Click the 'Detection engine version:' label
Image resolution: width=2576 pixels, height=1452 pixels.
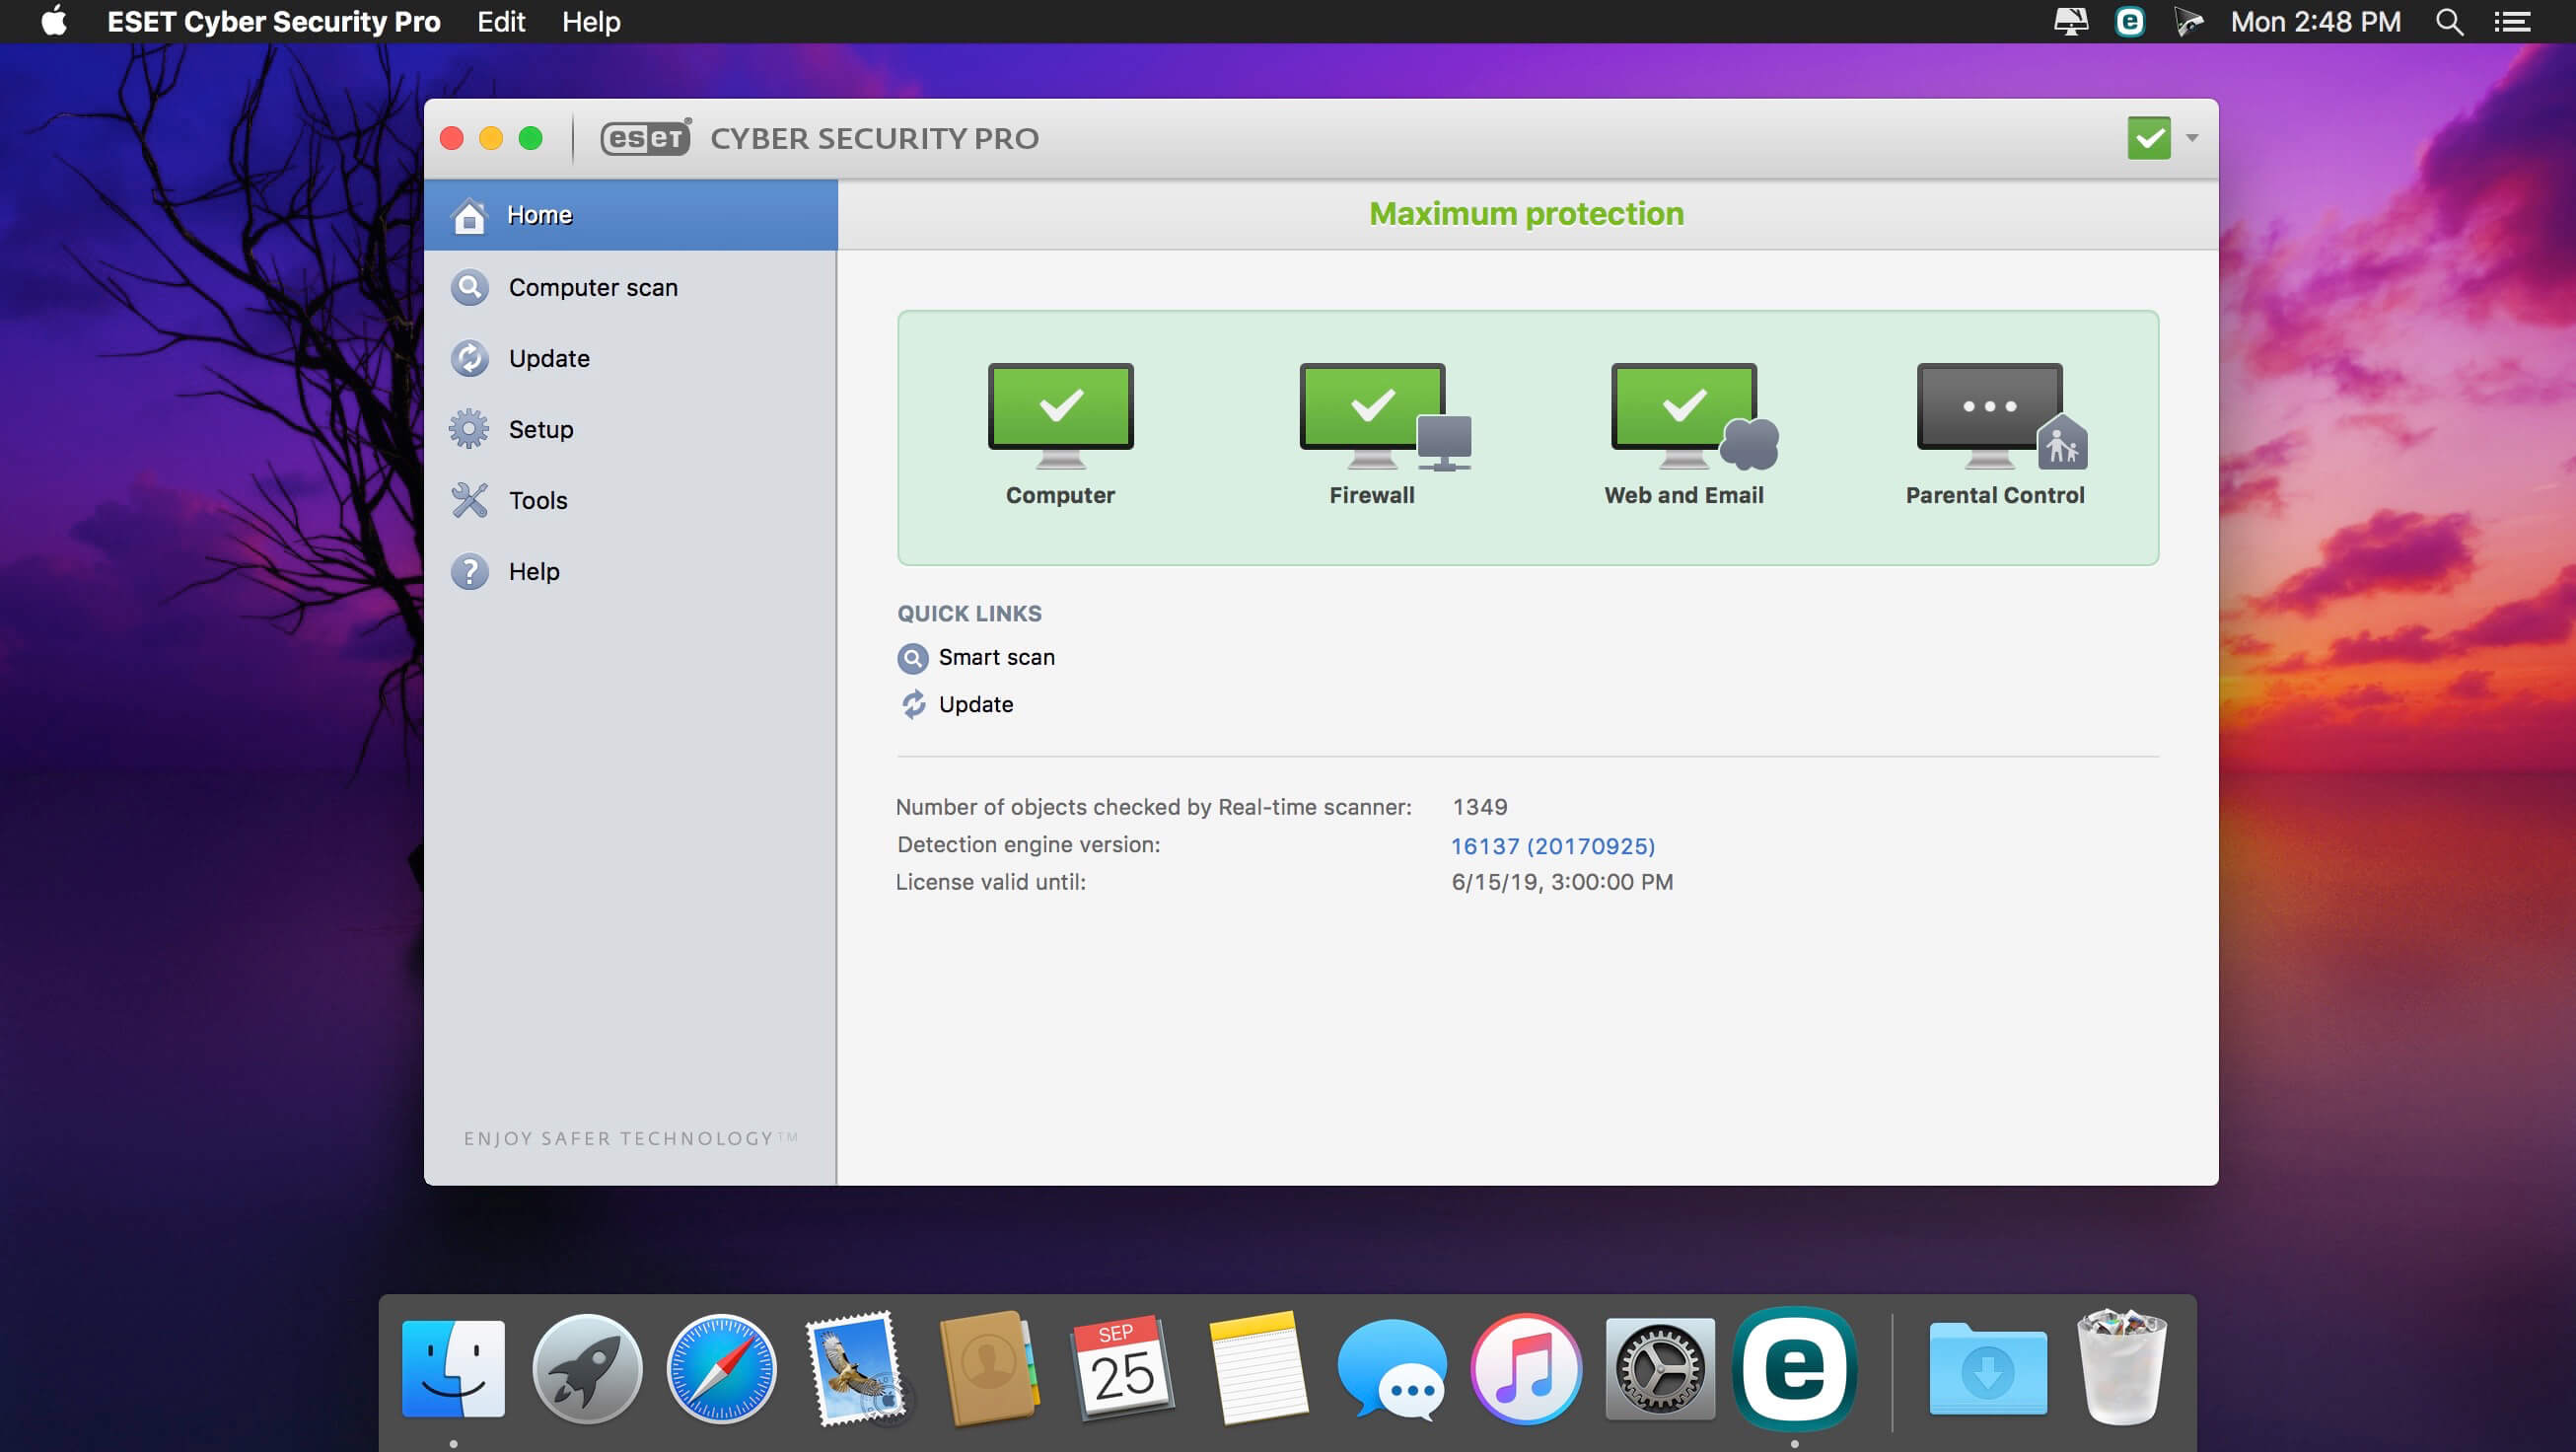point(1028,845)
